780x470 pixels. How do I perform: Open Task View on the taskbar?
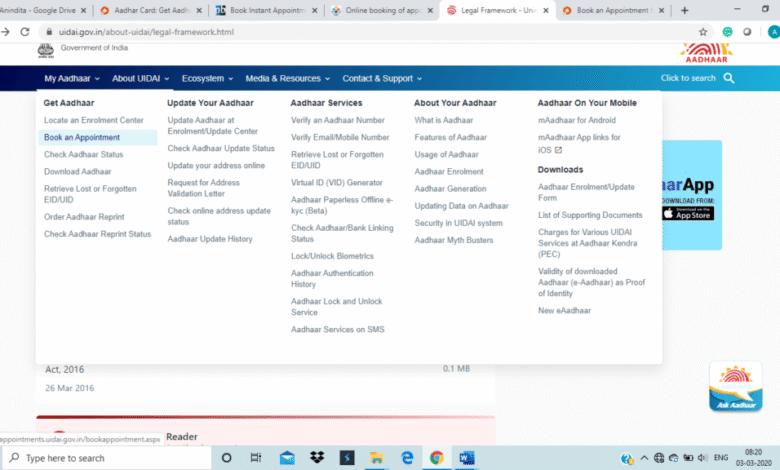[256, 458]
